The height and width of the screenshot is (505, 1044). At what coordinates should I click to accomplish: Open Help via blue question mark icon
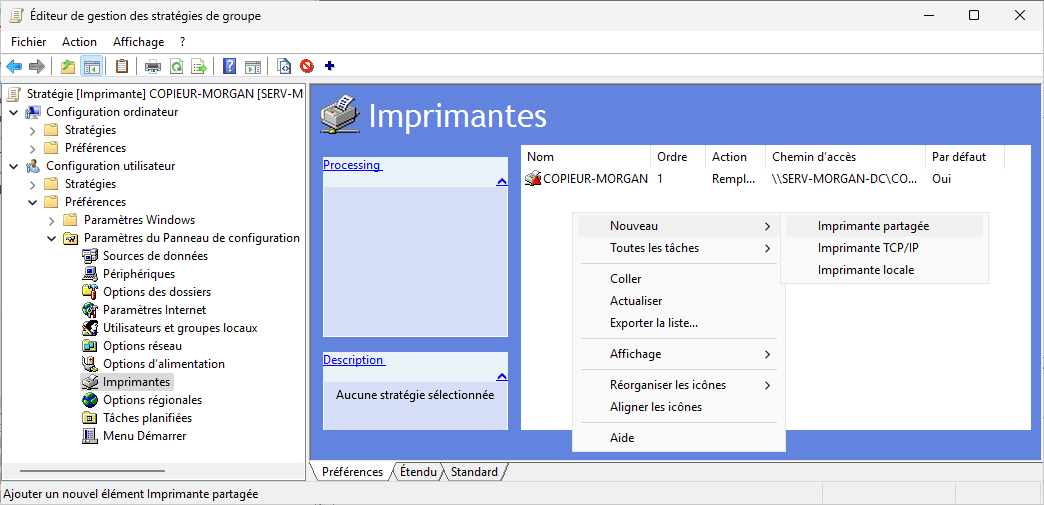coord(230,67)
